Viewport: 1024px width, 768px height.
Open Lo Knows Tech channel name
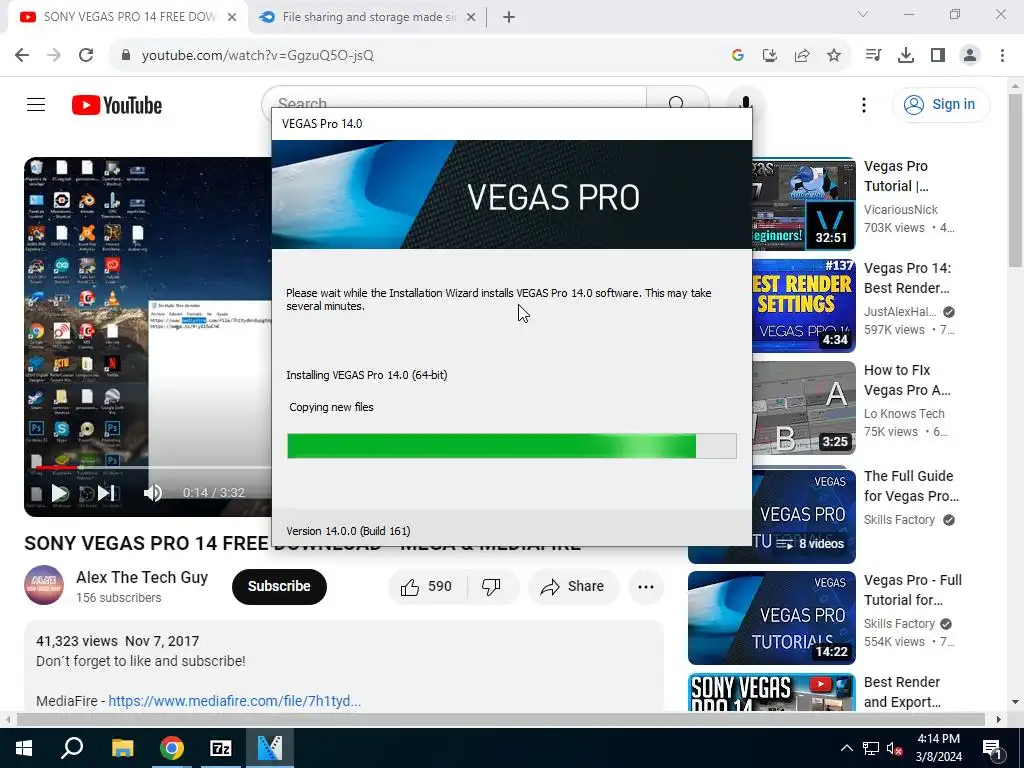tap(904, 413)
